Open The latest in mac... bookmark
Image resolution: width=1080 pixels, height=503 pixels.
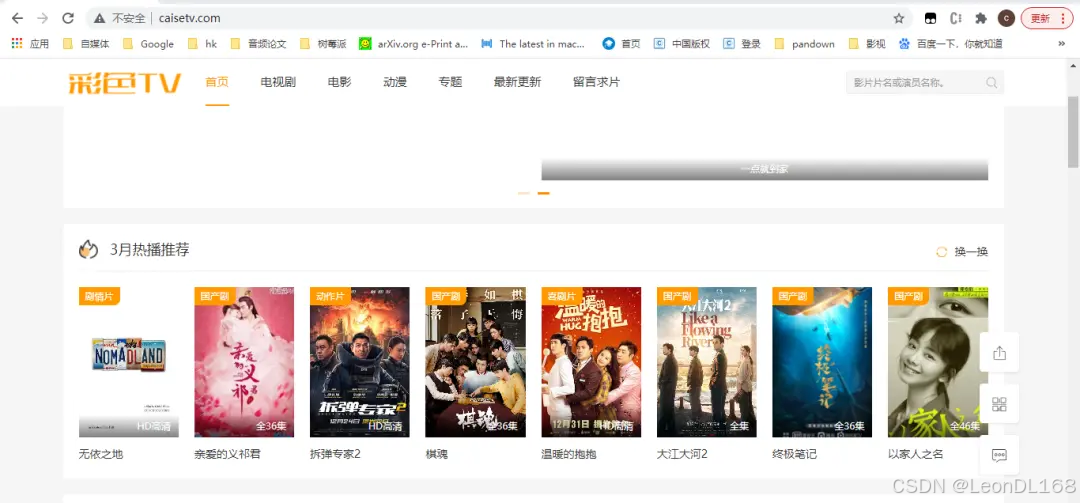coord(533,43)
